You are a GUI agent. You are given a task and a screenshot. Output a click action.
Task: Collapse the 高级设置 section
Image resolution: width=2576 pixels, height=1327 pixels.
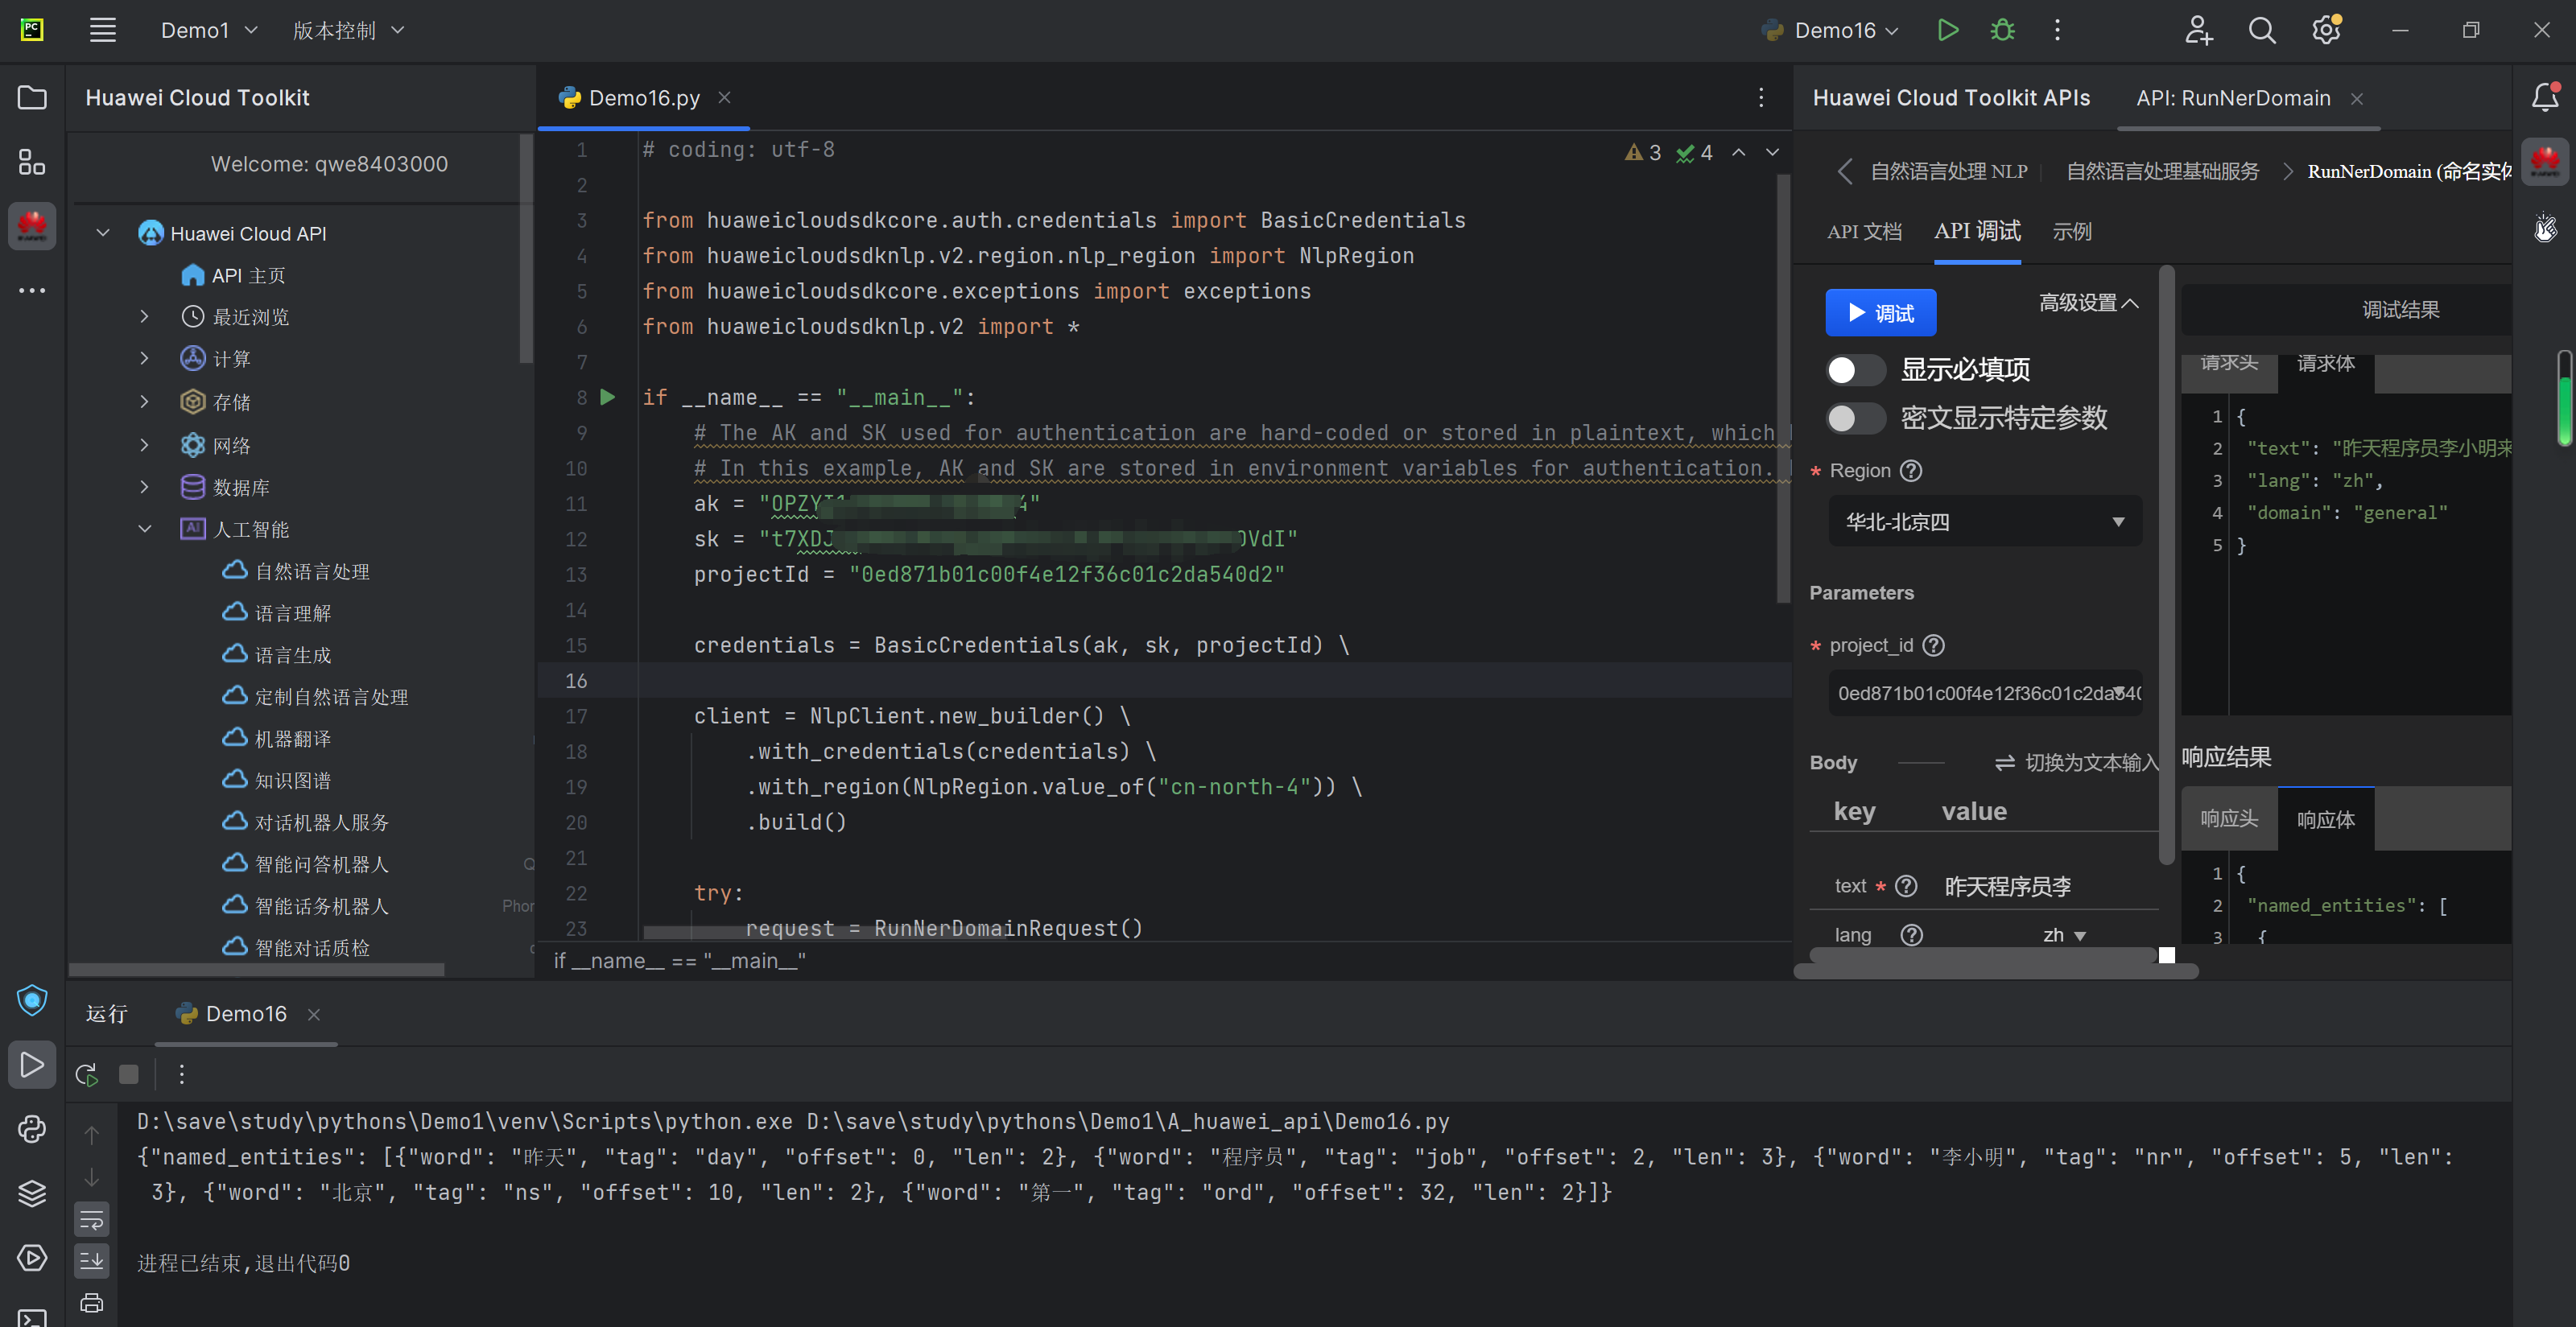(x=2088, y=303)
